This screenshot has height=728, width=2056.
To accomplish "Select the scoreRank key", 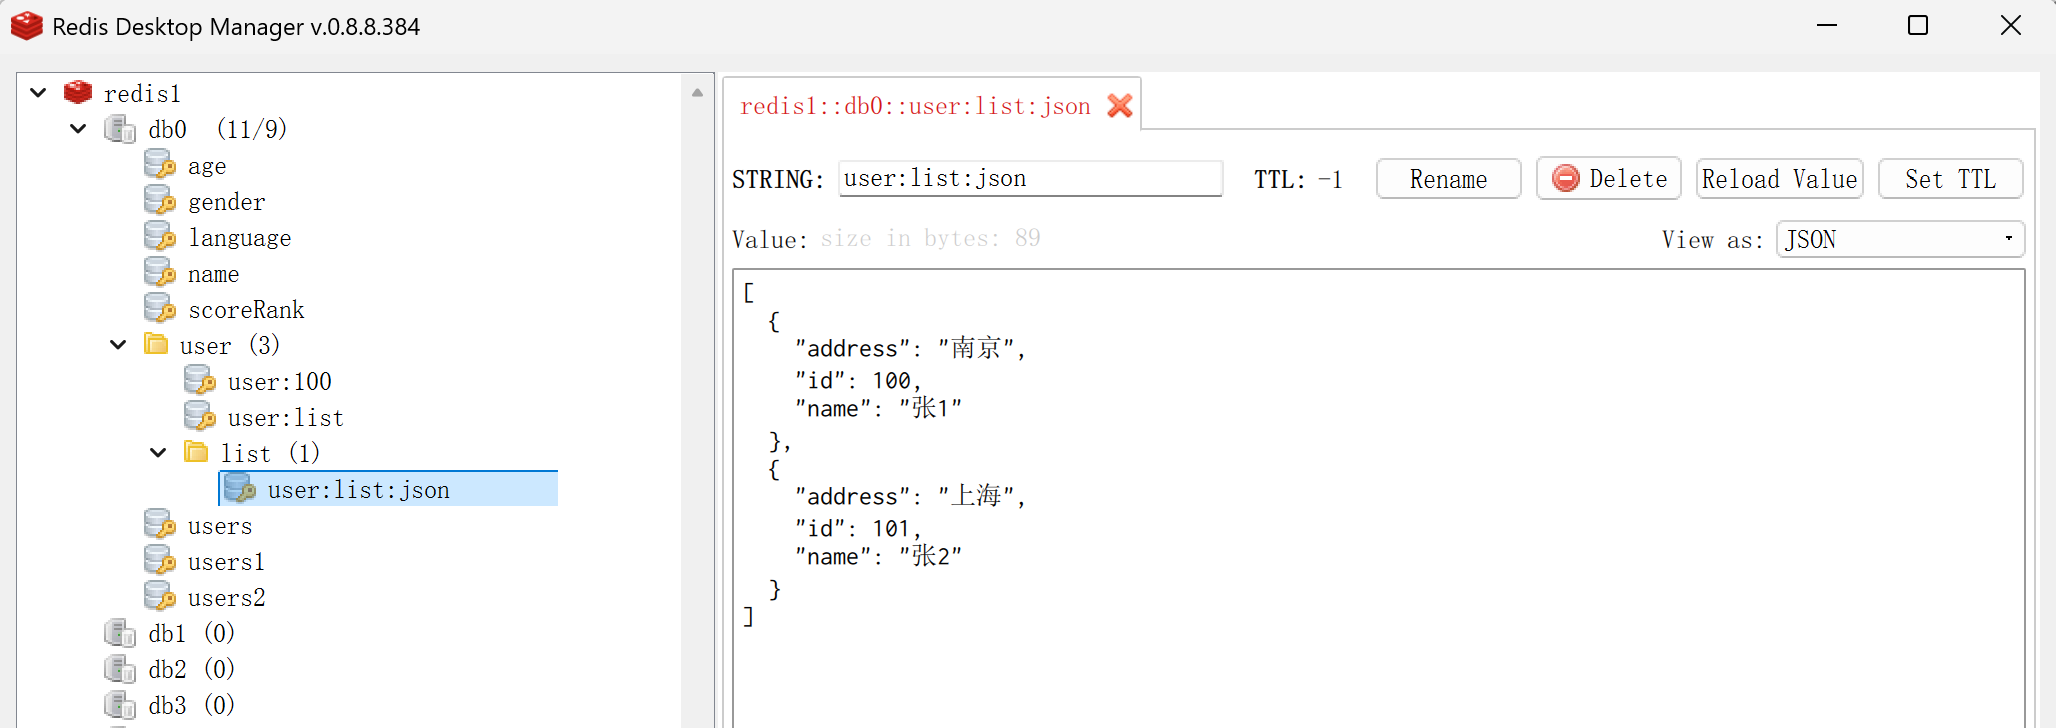I will [246, 310].
